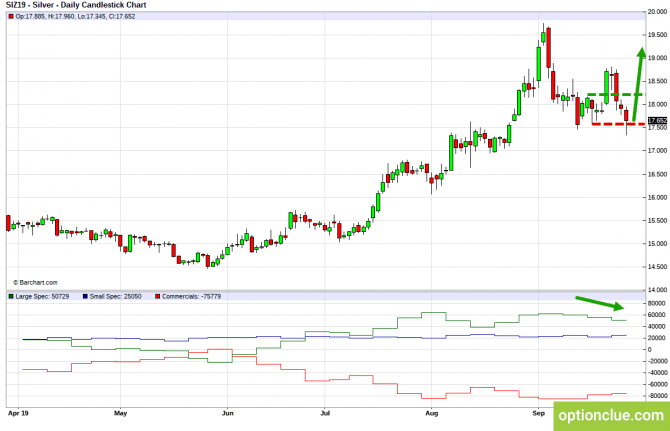Click the red square beside the OHLC values
This screenshot has width=670, height=431.
pyautogui.click(x=11, y=17)
